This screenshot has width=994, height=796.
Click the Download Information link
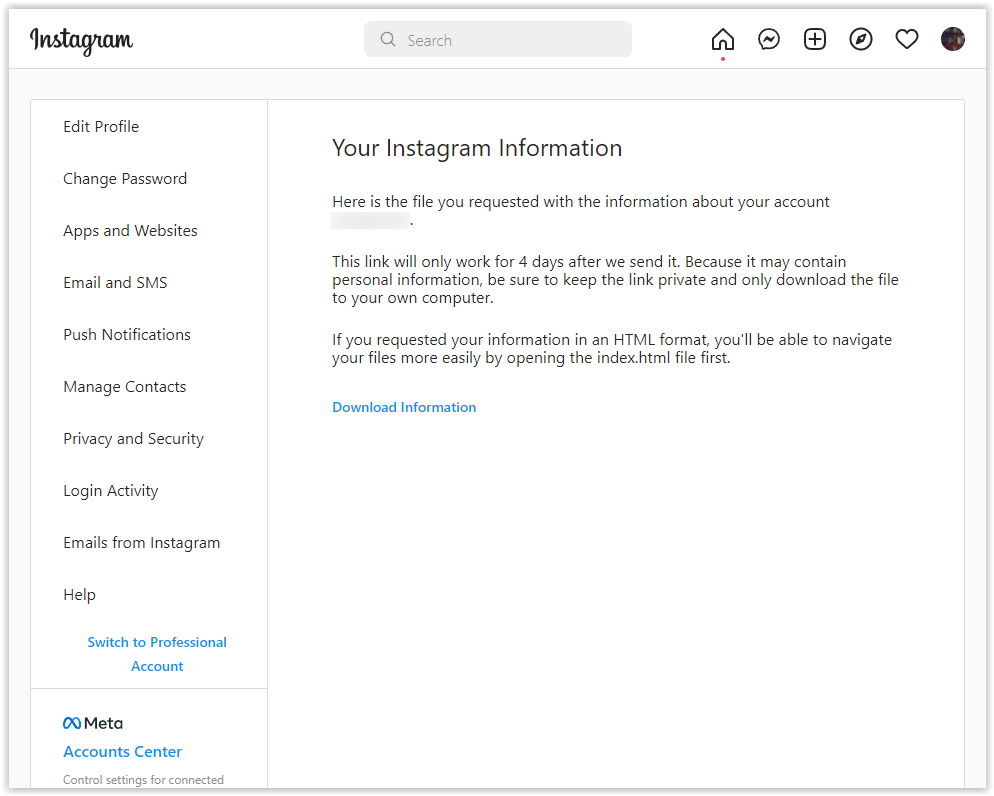(404, 407)
